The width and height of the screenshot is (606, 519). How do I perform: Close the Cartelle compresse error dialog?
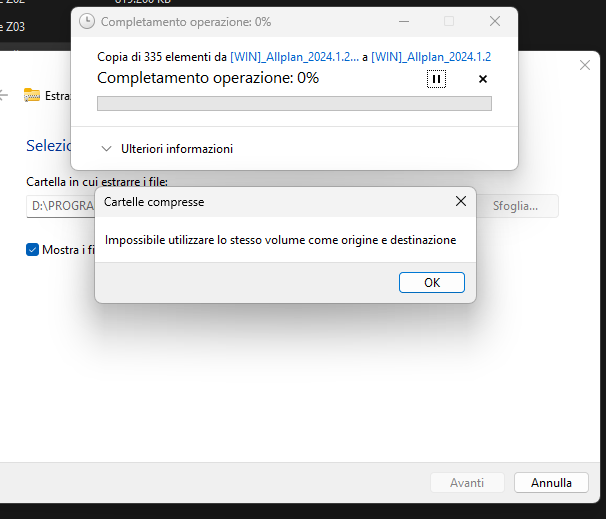(x=461, y=201)
